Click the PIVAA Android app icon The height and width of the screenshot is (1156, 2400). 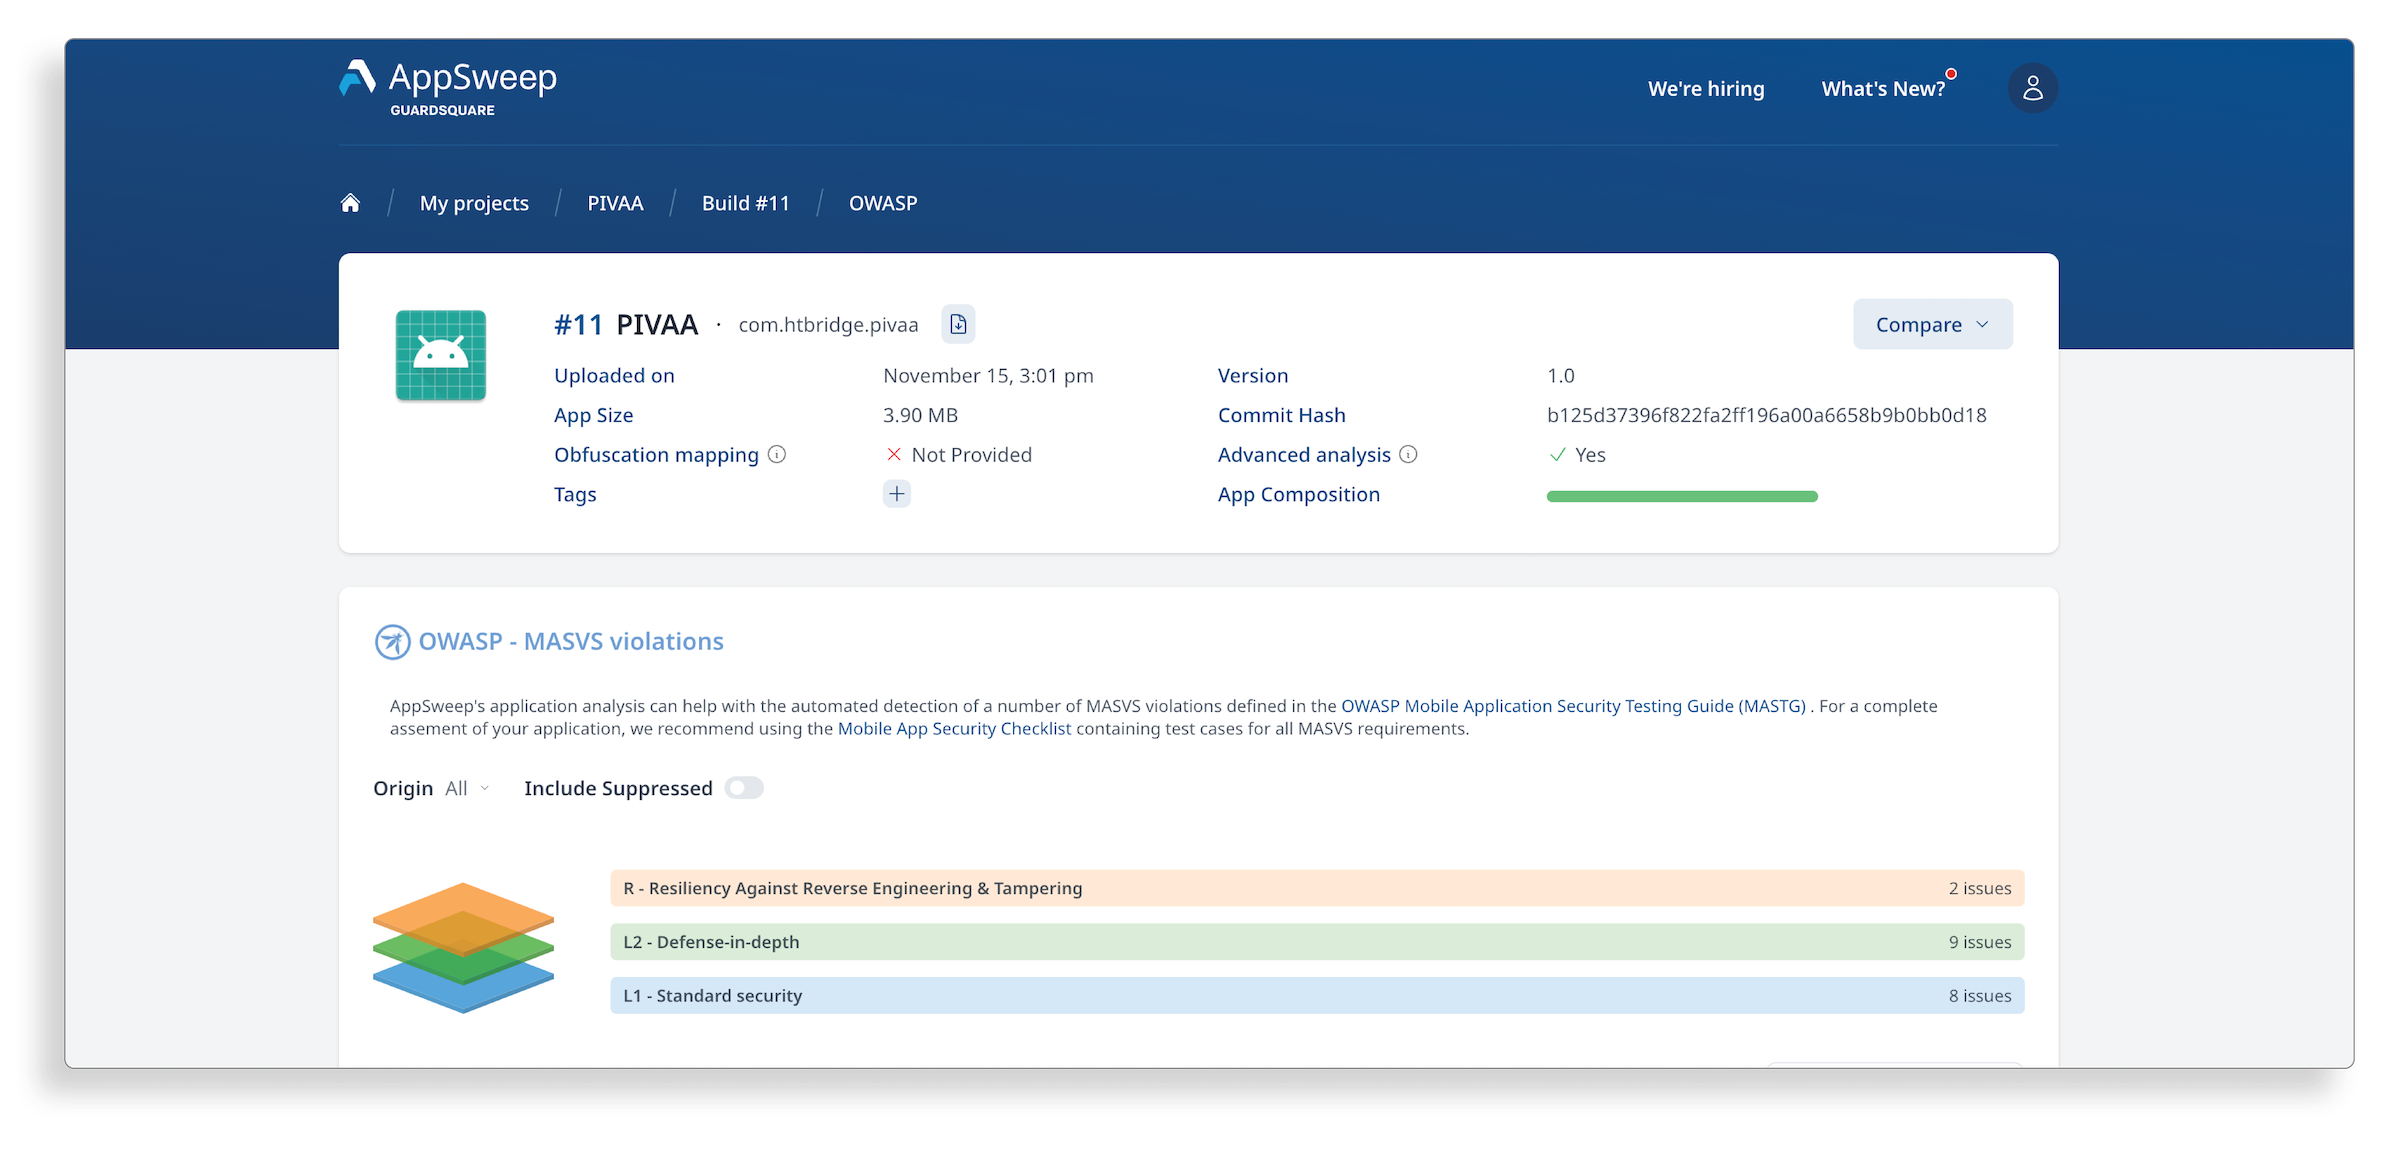(441, 355)
